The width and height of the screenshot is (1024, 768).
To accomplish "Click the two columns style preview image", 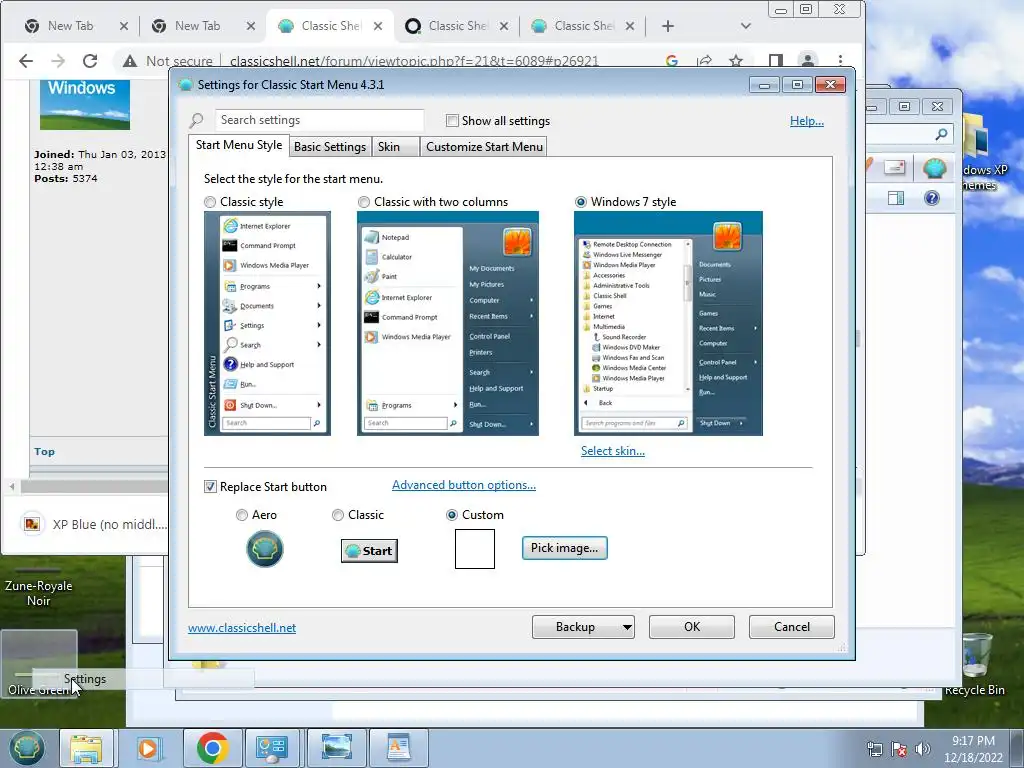I will coord(447,323).
